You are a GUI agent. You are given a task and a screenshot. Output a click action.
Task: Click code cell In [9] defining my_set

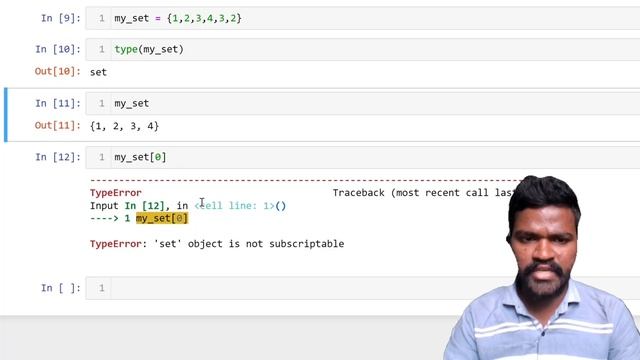tap(362, 18)
